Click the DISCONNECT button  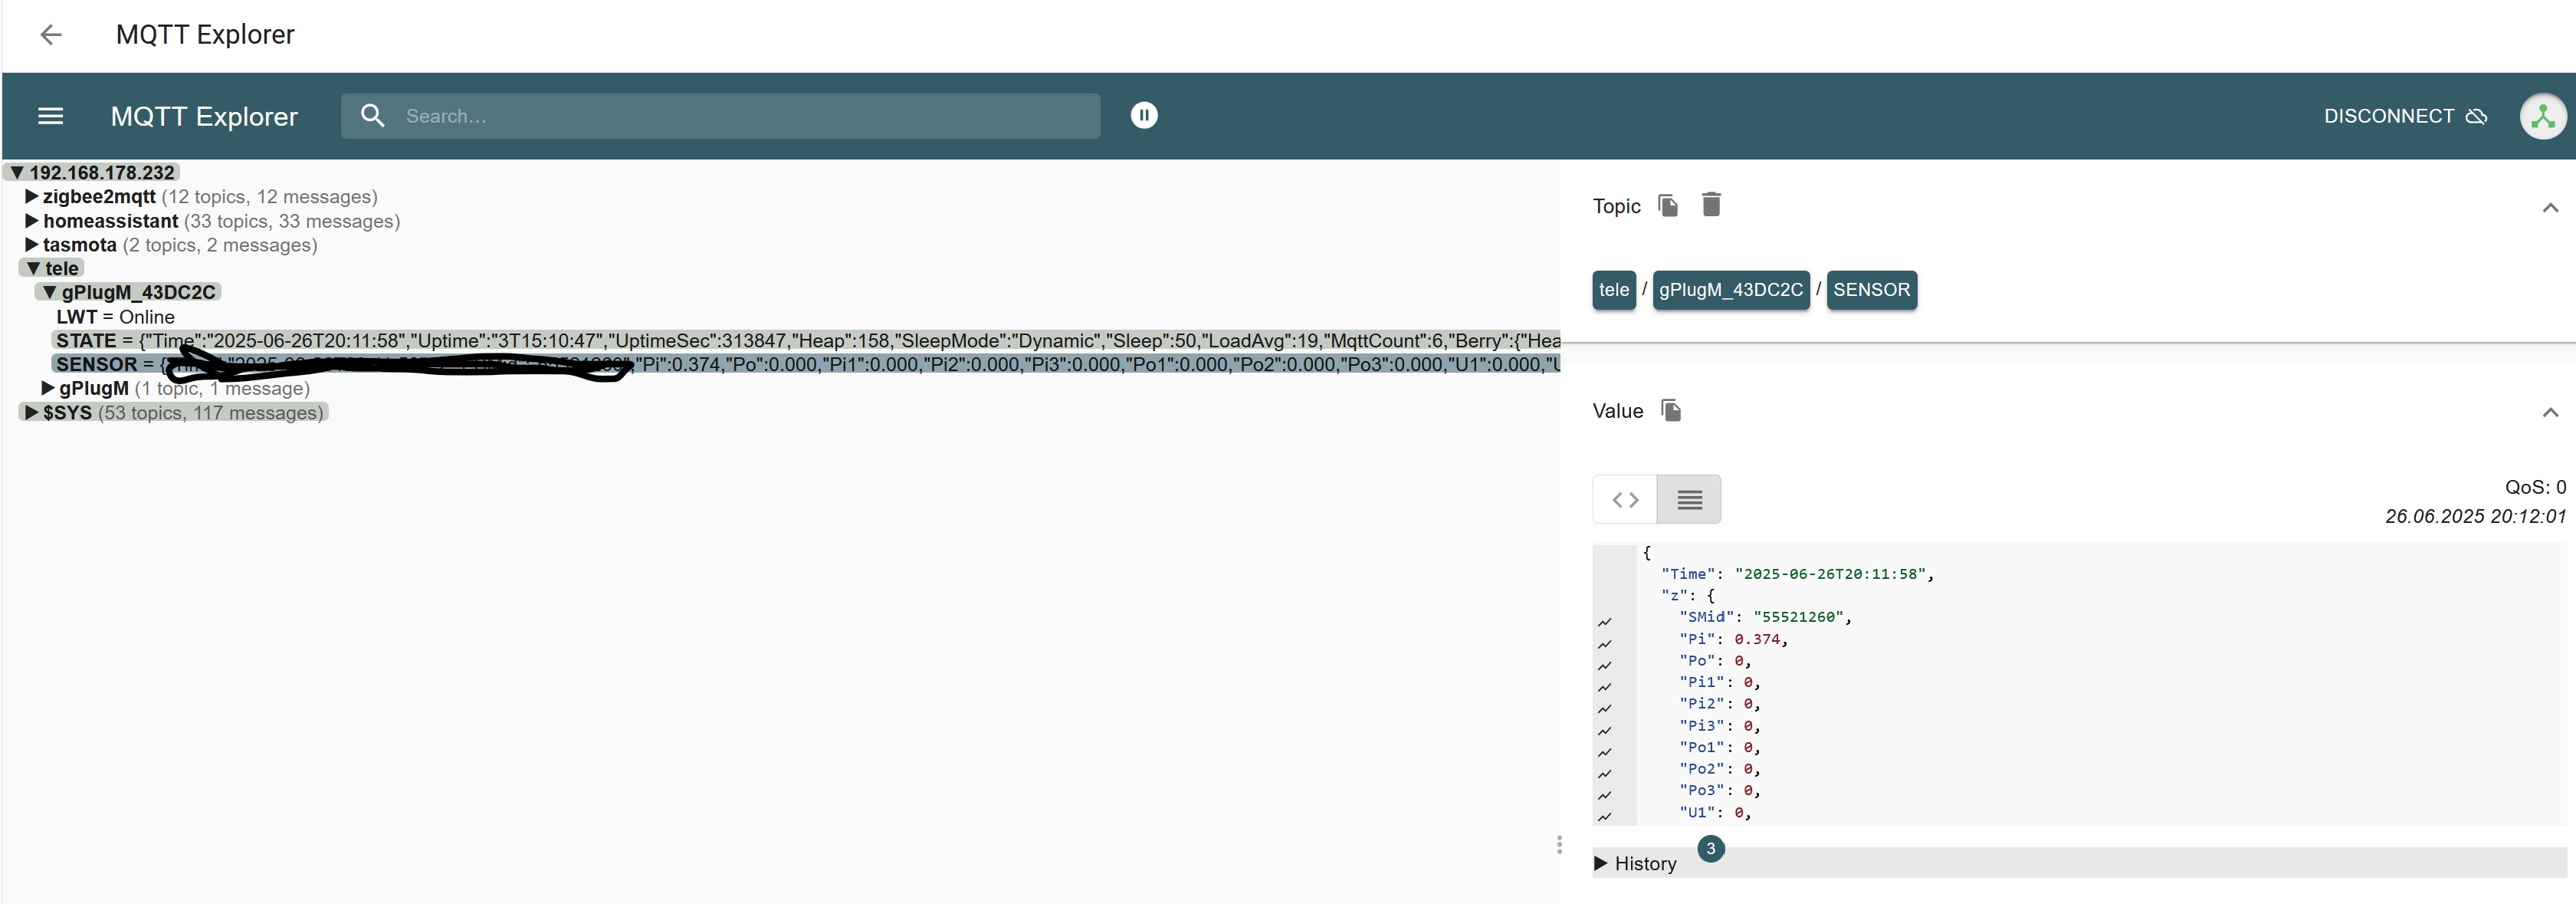tap(2404, 116)
